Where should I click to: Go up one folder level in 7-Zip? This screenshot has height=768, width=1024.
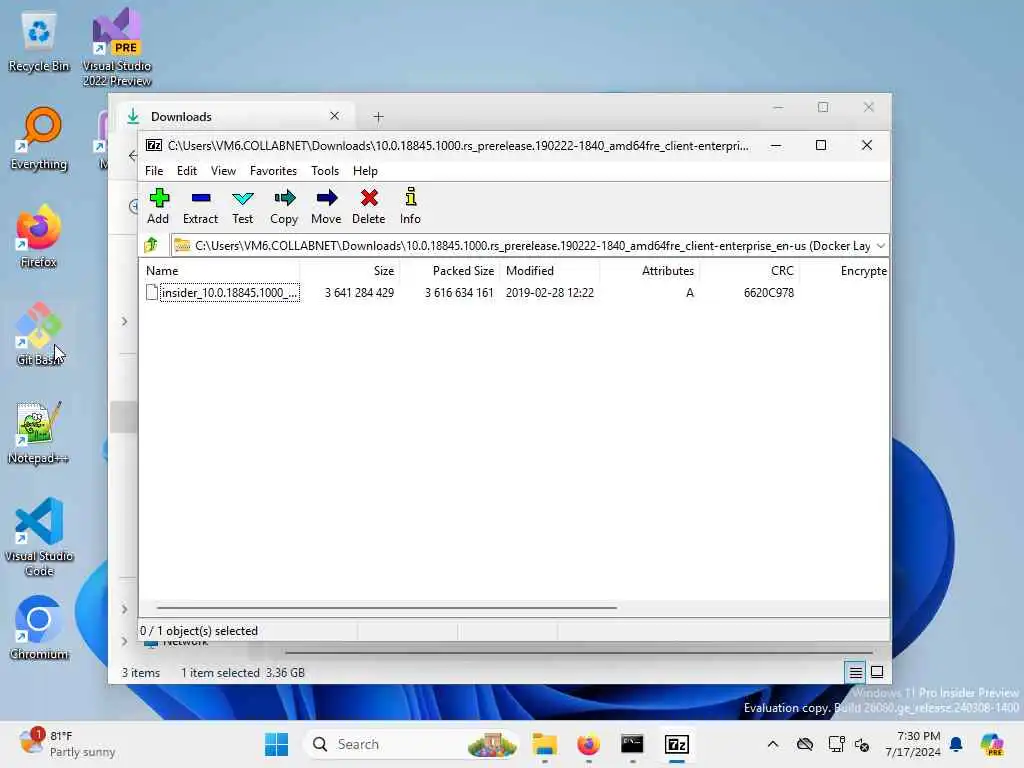(152, 246)
